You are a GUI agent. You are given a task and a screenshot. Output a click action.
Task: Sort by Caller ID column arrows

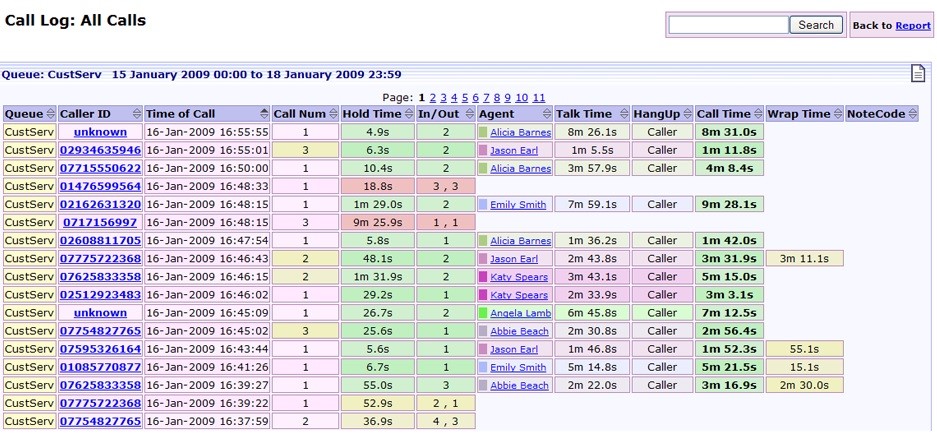(x=136, y=114)
